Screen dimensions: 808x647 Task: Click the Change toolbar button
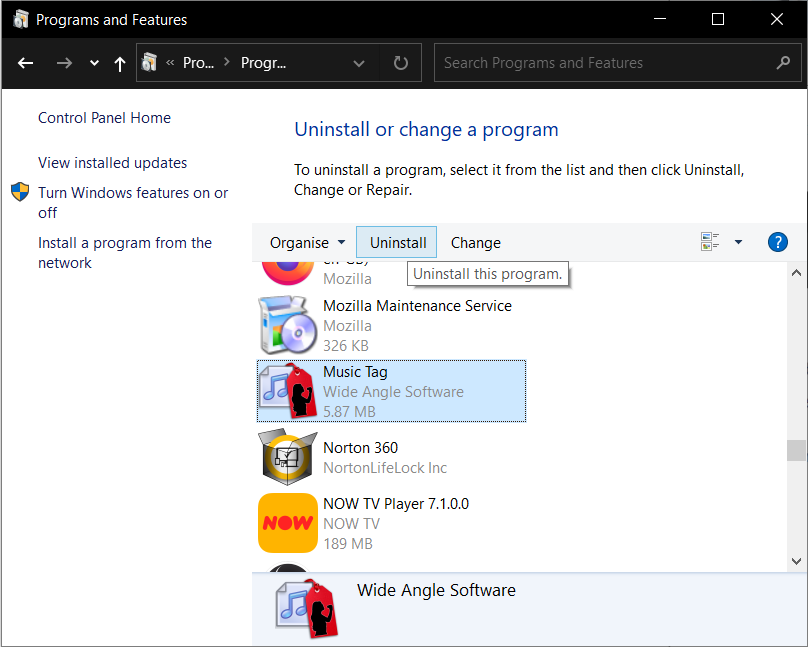point(476,243)
